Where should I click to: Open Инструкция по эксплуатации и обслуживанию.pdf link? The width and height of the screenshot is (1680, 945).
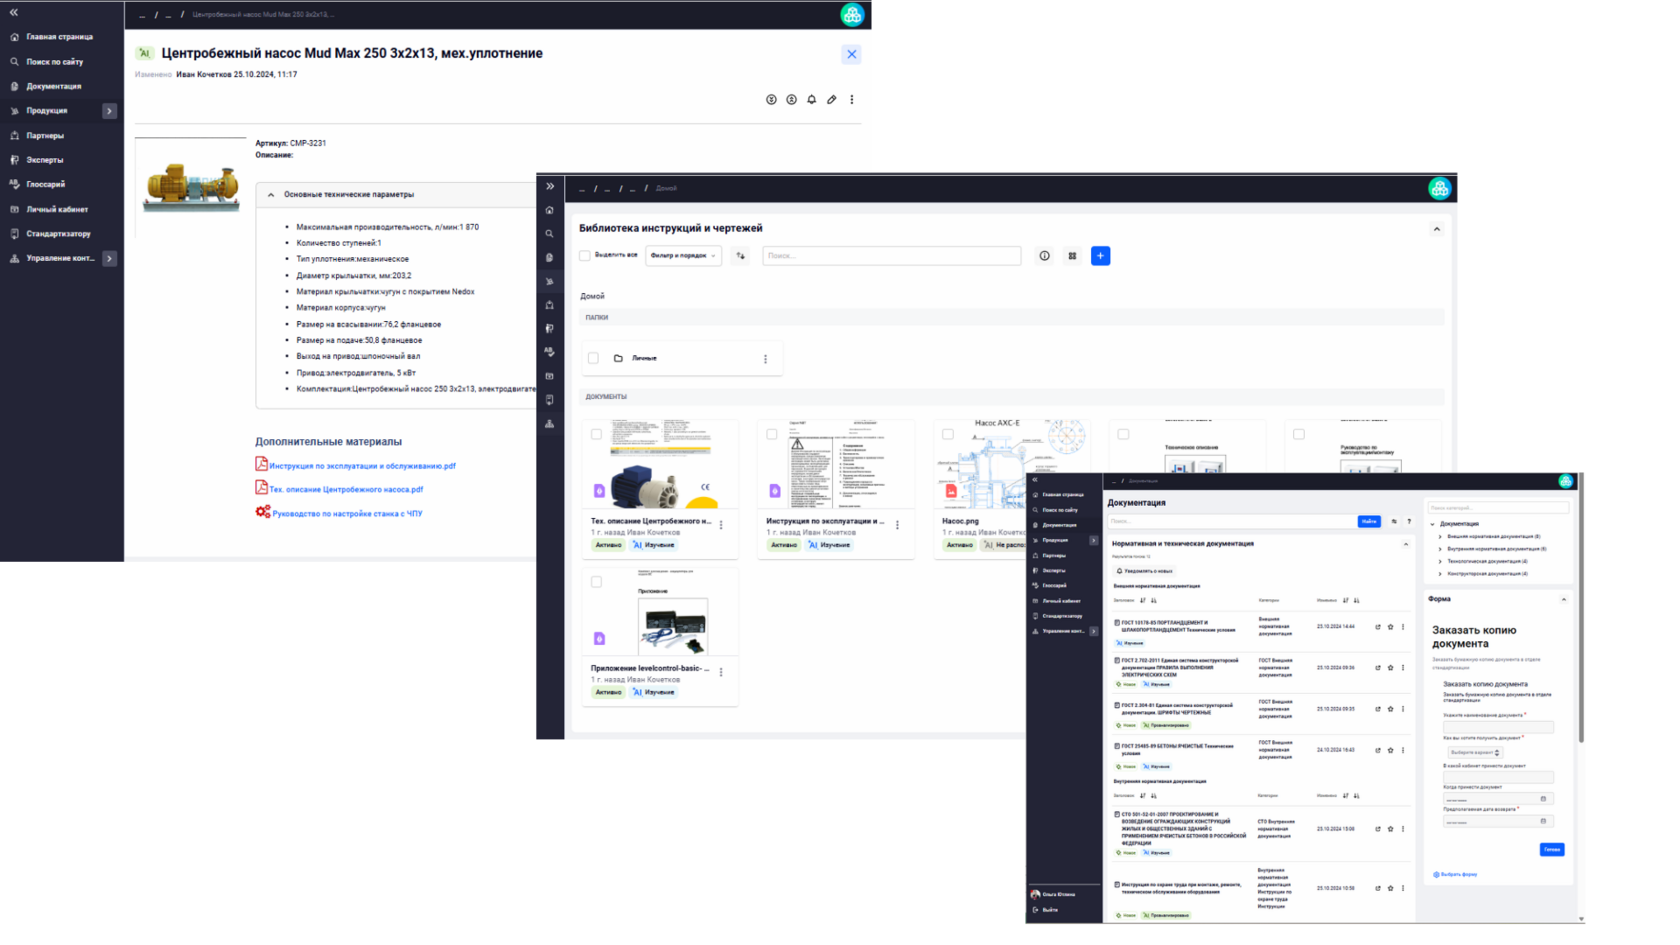tap(362, 466)
